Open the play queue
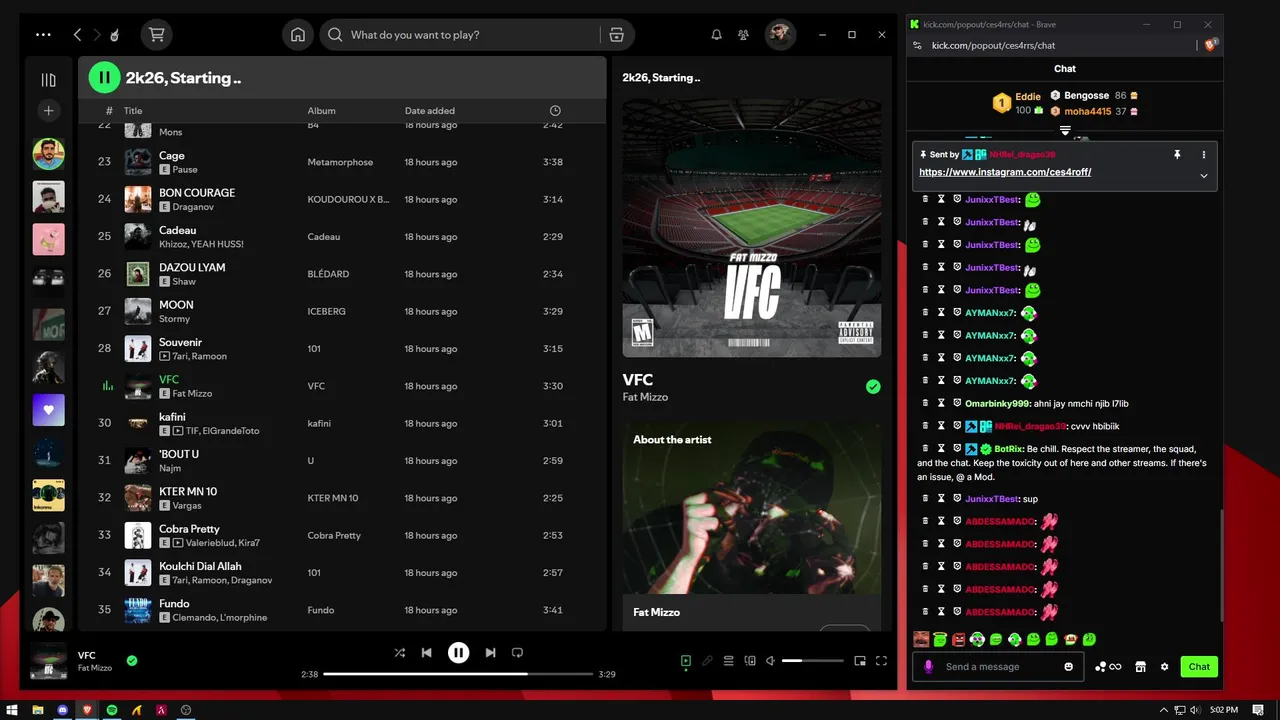This screenshot has height=720, width=1280. point(728,661)
